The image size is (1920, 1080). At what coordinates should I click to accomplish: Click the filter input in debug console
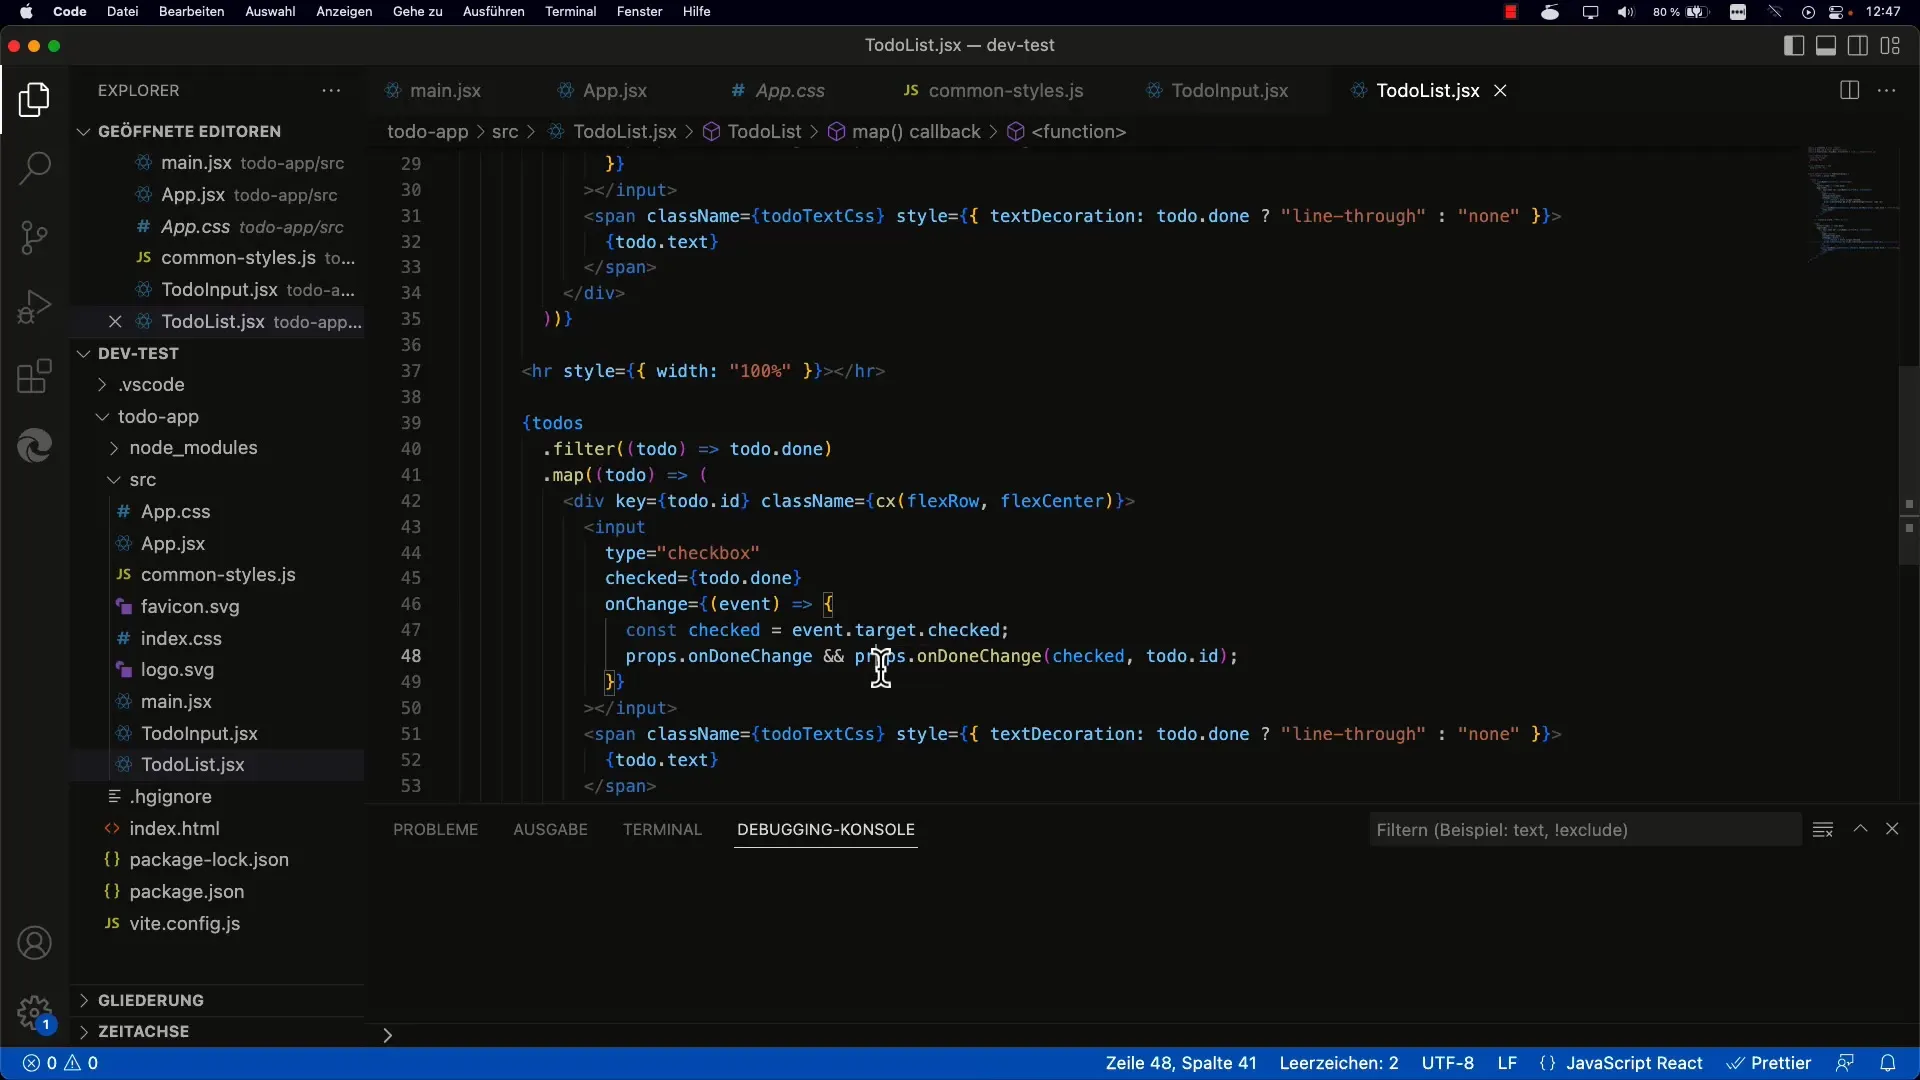[1584, 829]
